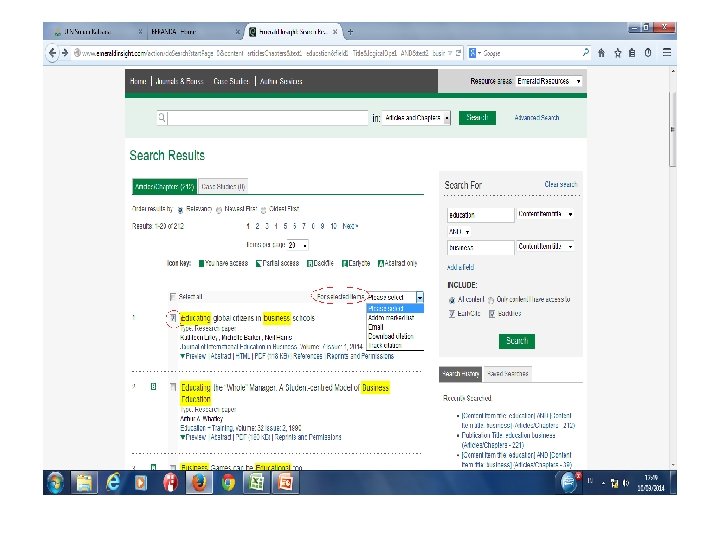720x540 pixels.
Task: Open 'Articles and Chapters' search scope dropdown
Action: pos(417,118)
